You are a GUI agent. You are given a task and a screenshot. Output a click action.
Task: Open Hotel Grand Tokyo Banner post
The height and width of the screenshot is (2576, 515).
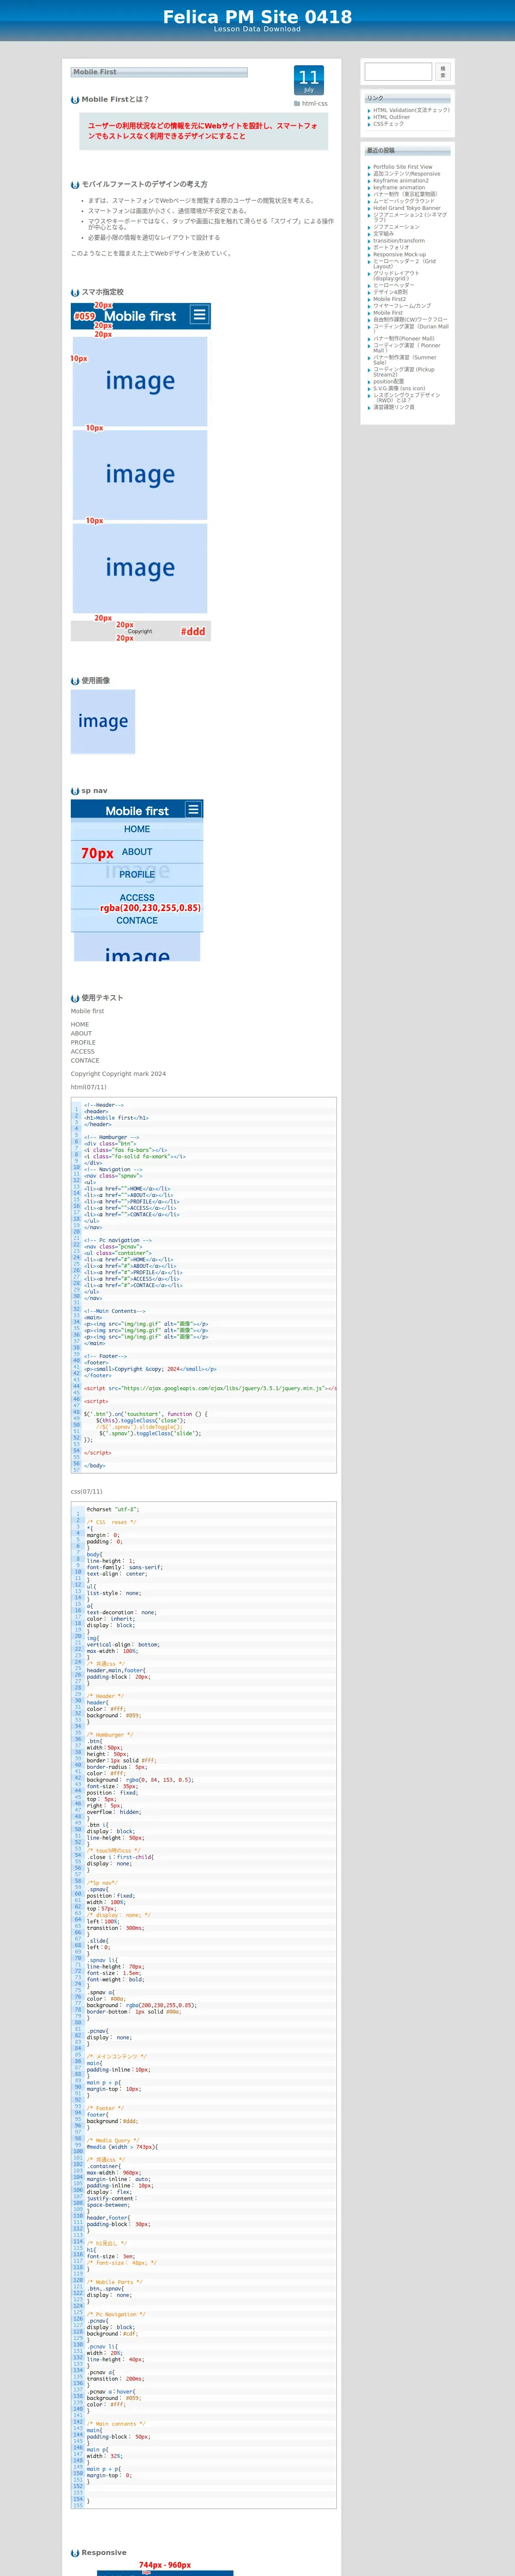coord(407,208)
